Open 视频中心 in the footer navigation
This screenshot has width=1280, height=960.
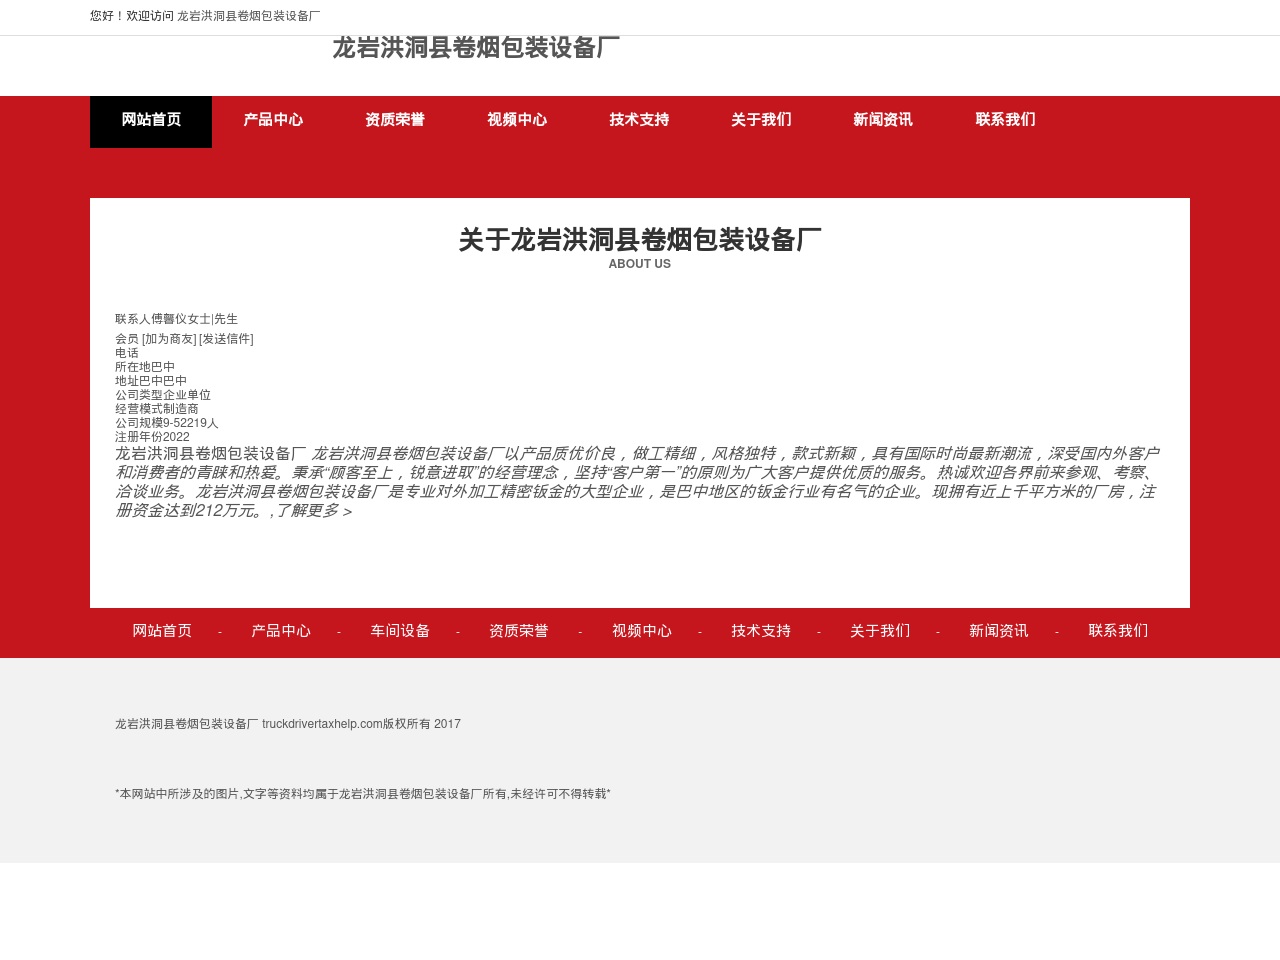click(x=642, y=631)
